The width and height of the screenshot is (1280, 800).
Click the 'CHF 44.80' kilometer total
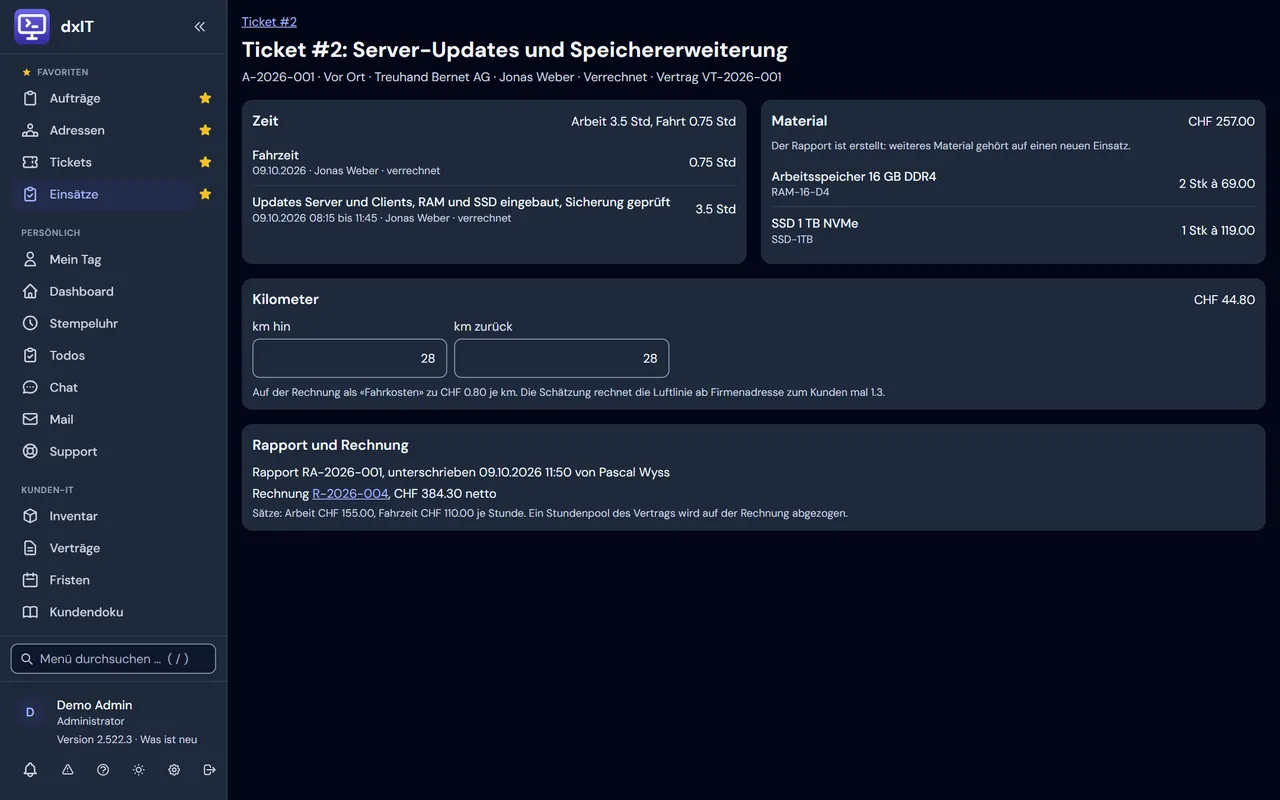1224,300
